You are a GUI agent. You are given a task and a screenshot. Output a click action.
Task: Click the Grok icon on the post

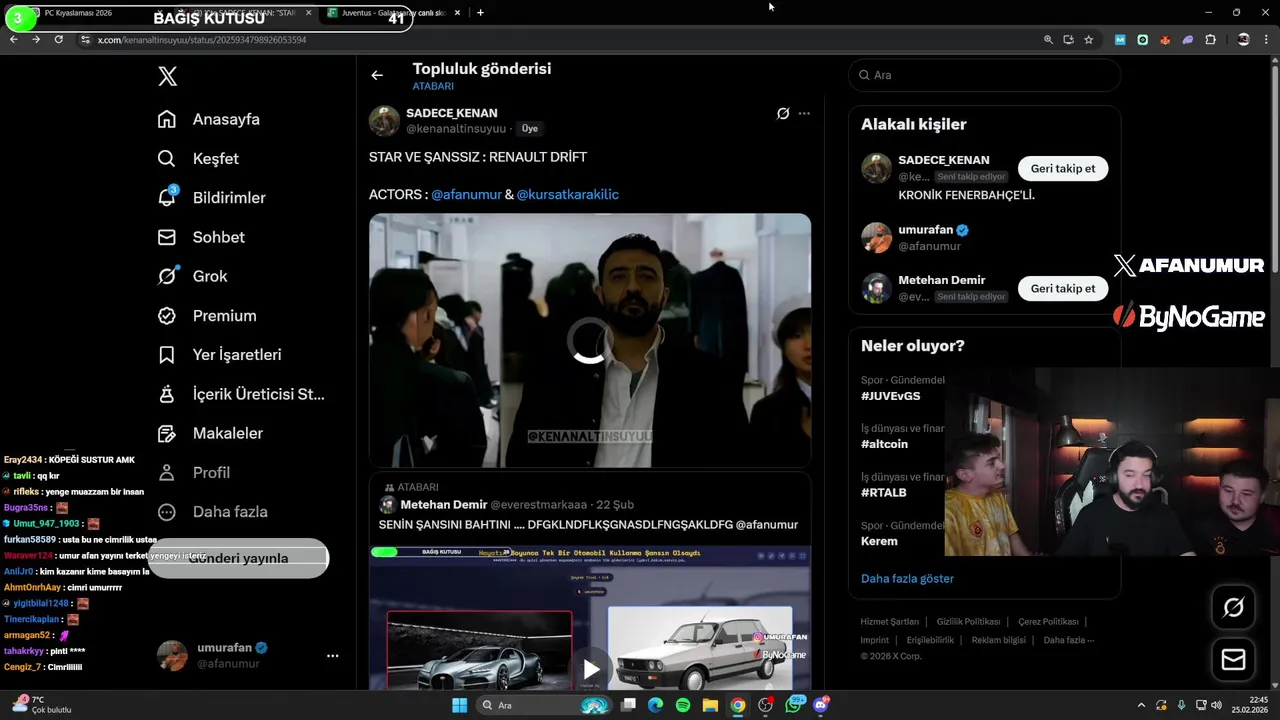[783, 113]
